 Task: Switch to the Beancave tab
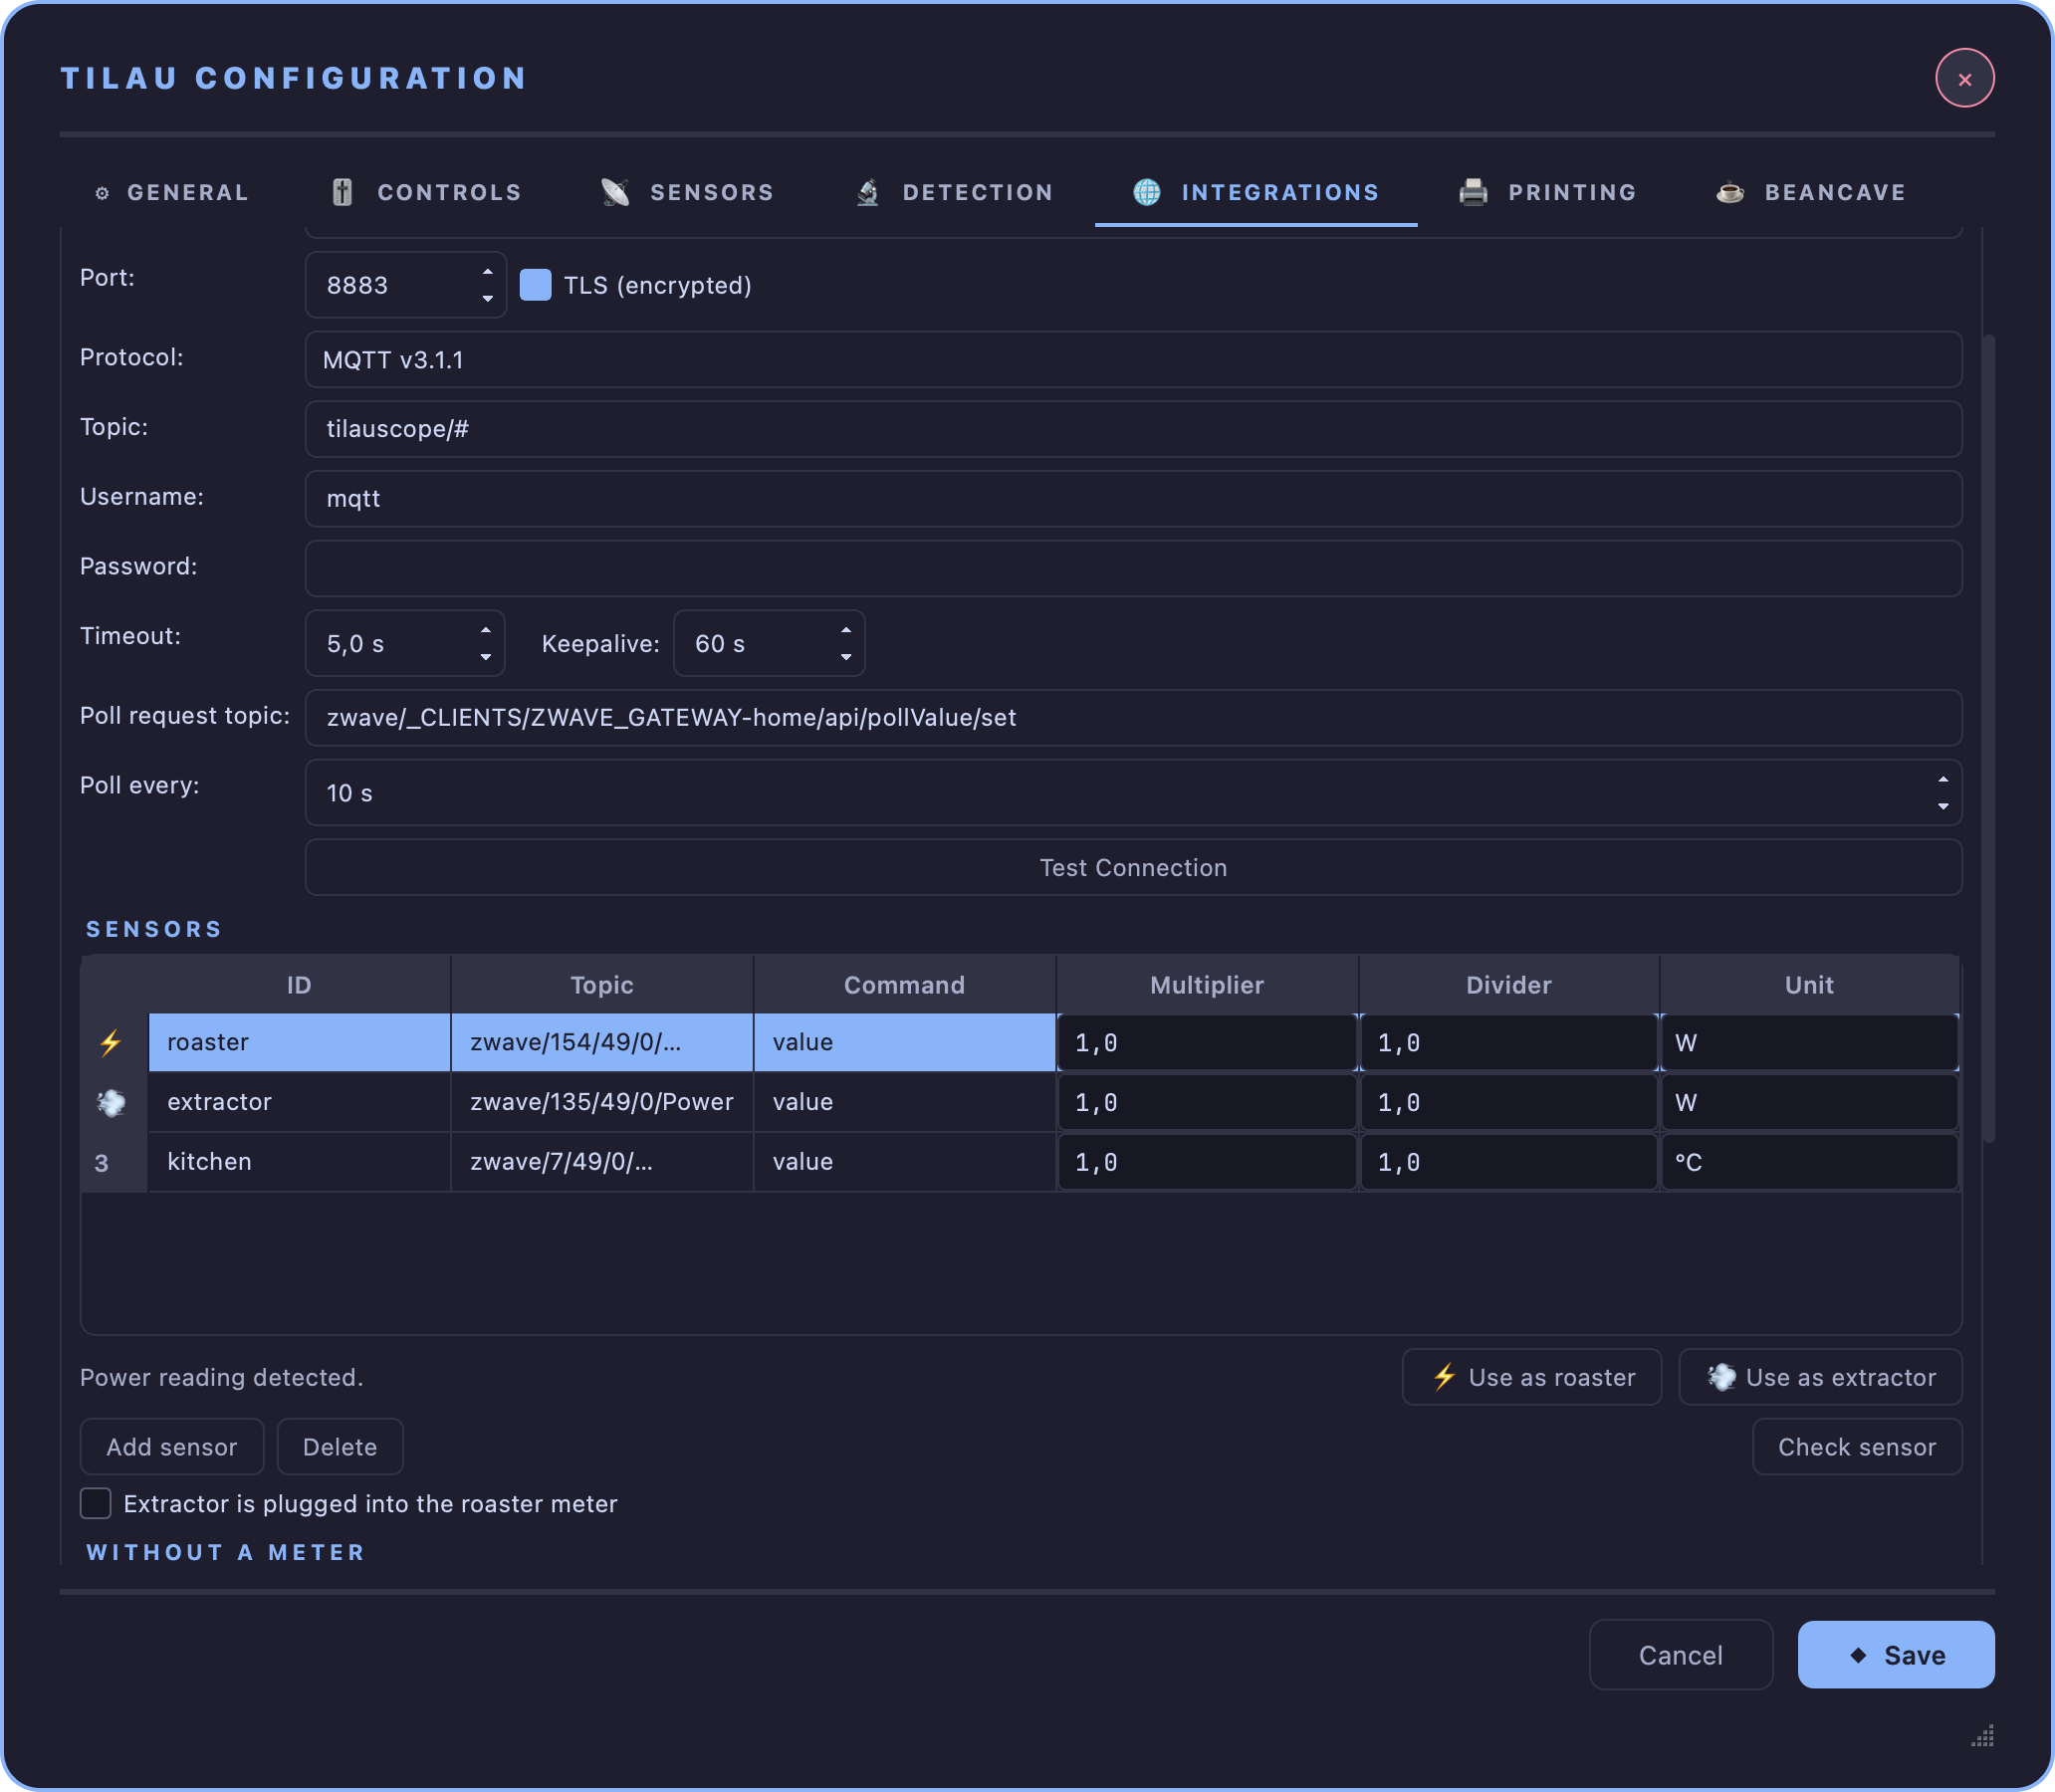click(x=1811, y=192)
